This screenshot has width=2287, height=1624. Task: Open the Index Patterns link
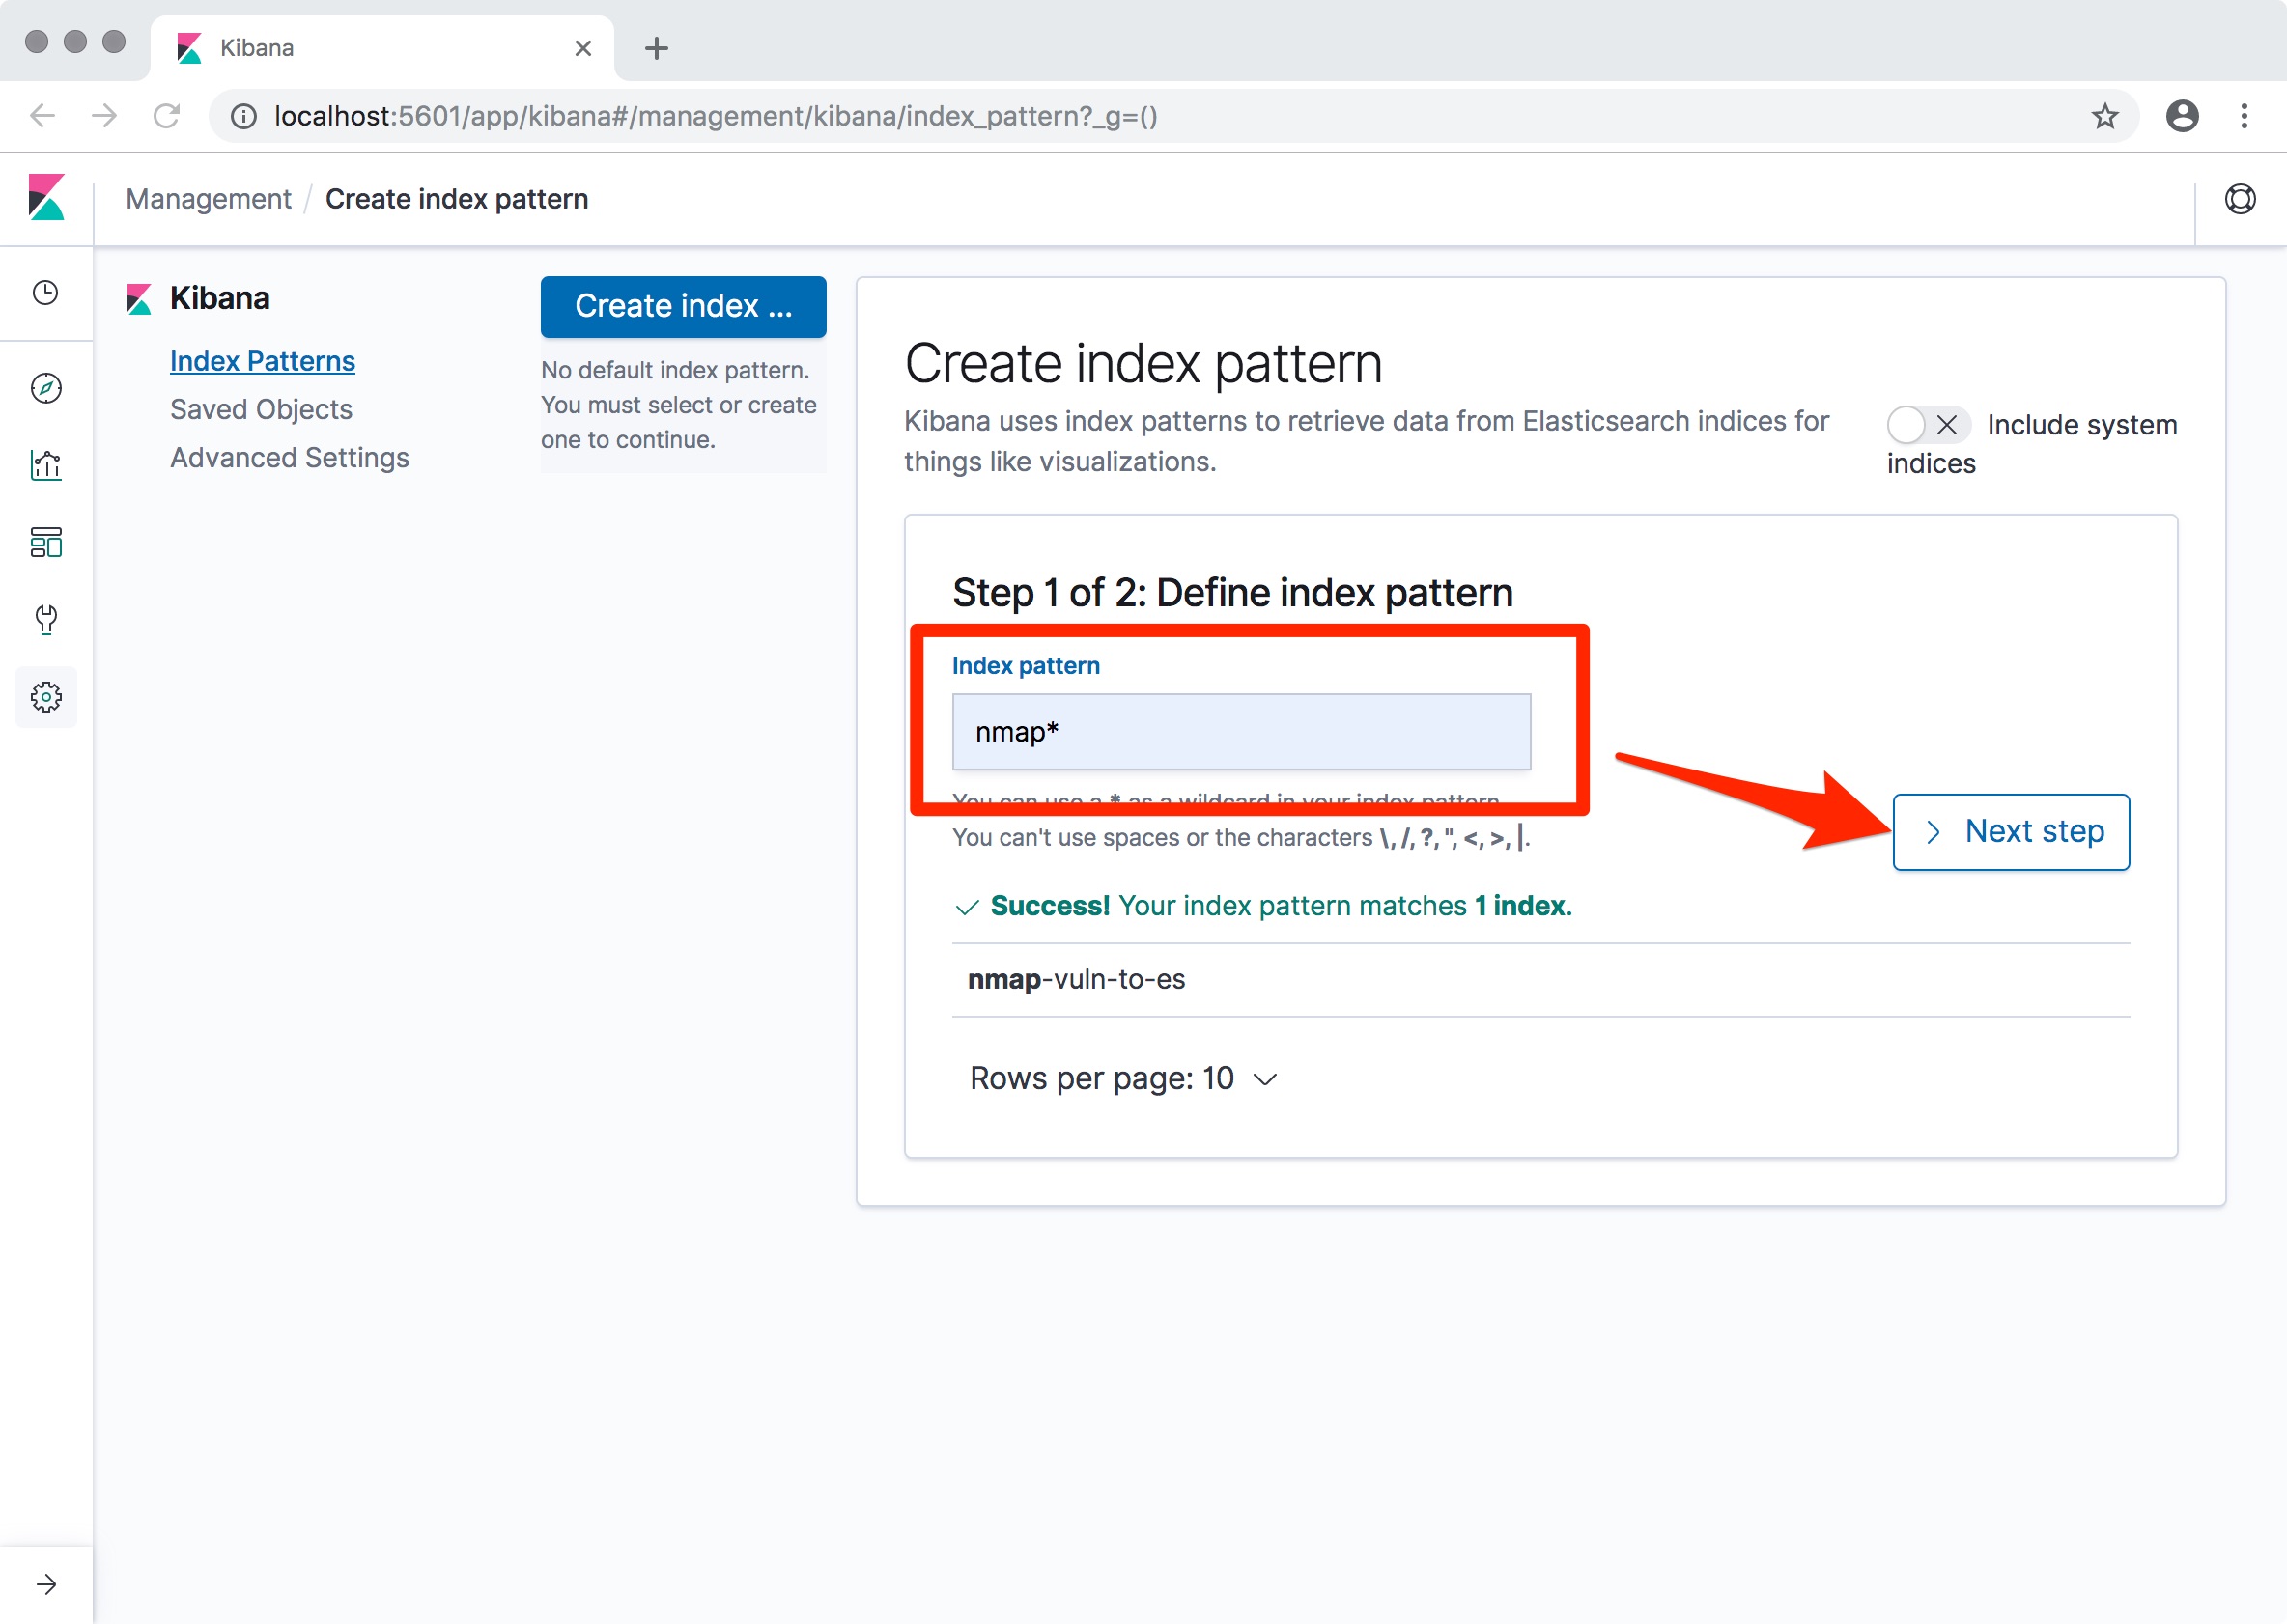262,361
